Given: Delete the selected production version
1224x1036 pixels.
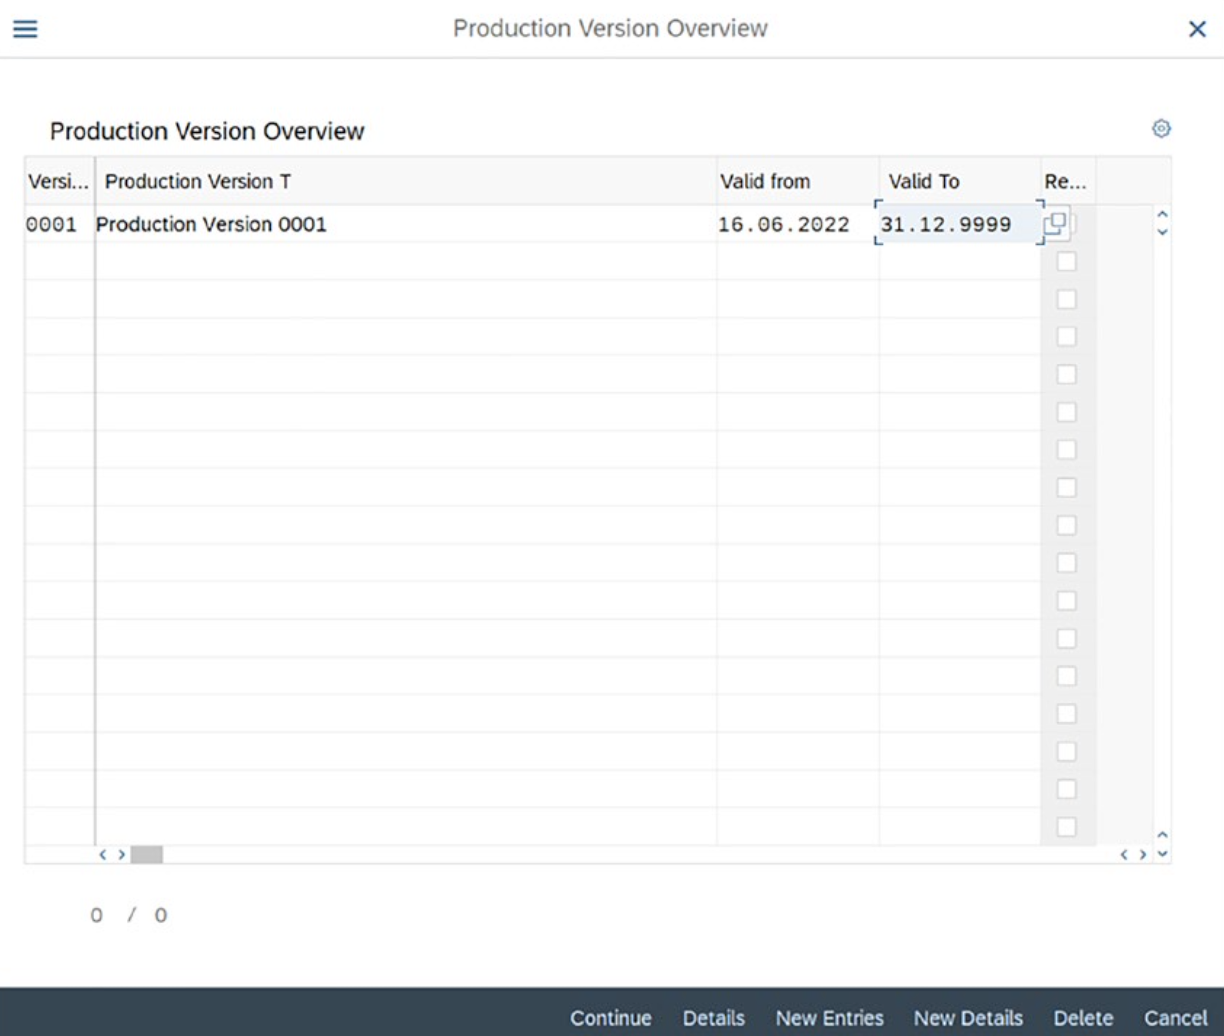Looking at the screenshot, I should [x=1083, y=1018].
